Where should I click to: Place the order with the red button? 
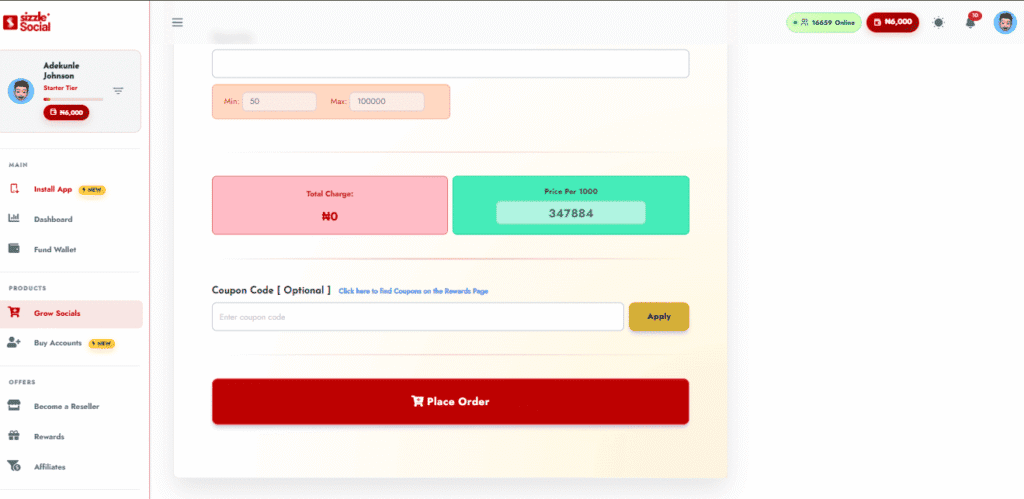(451, 402)
